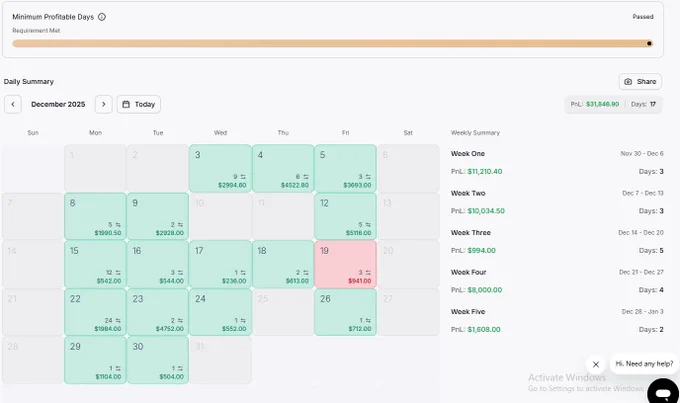Screen dimensions: 680x403
Task: Click the Week Three heading
Action: (471, 233)
